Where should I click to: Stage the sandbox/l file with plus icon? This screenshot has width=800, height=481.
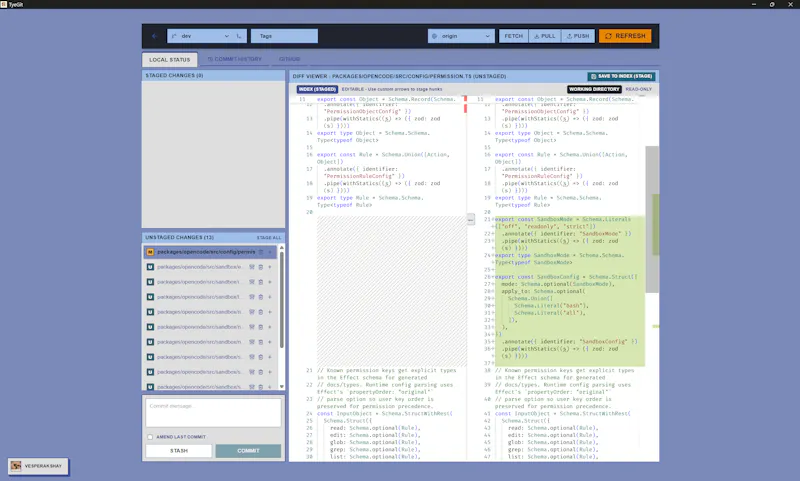click(270, 297)
